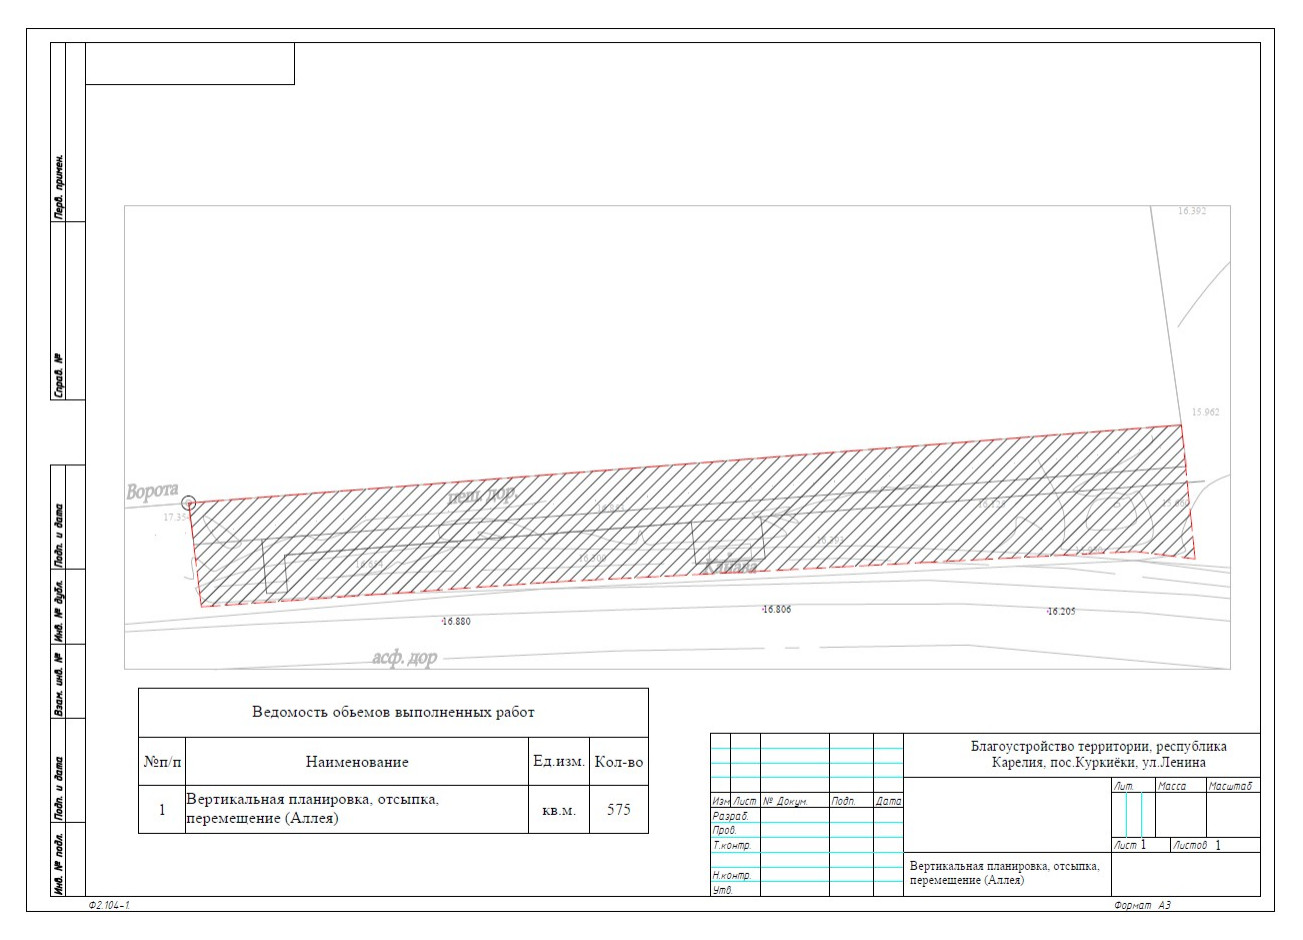Select the Ворота text label on the plan

[x=152, y=491]
